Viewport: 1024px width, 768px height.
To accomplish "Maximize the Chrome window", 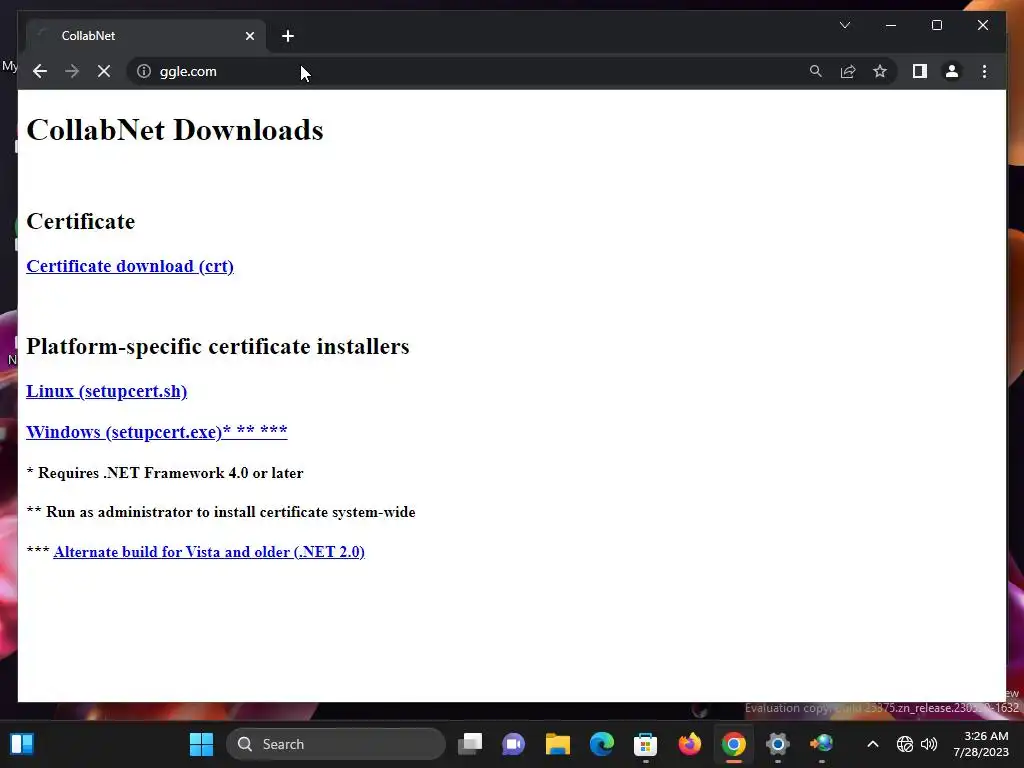I will [x=936, y=25].
